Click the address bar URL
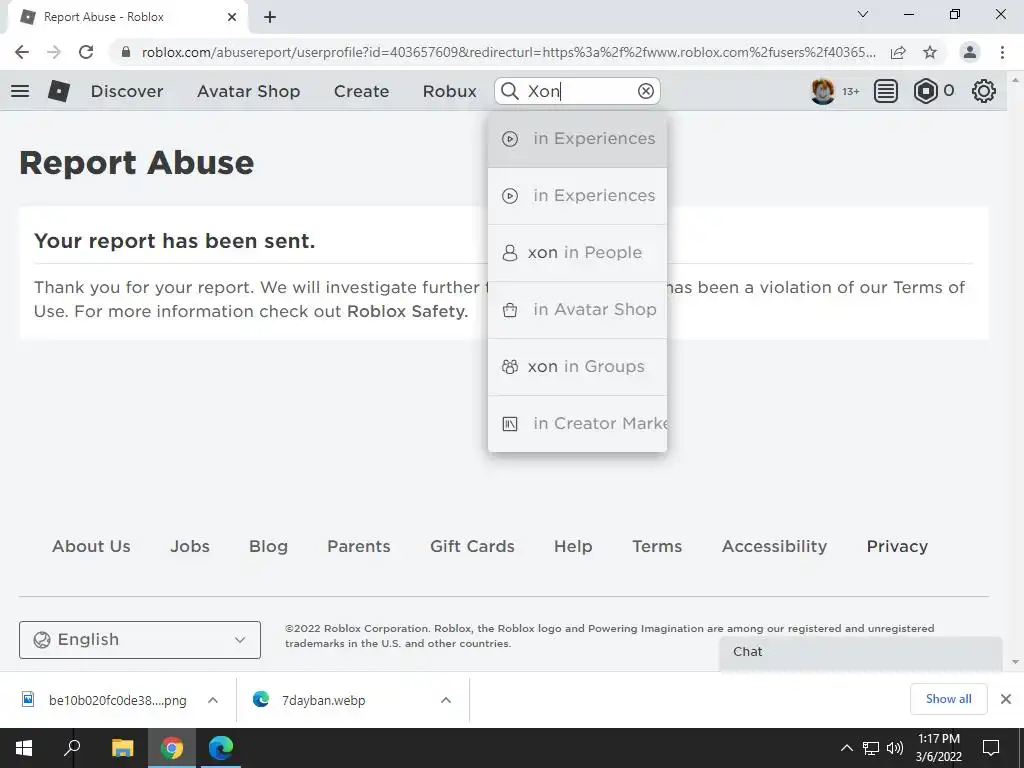 tap(508, 52)
